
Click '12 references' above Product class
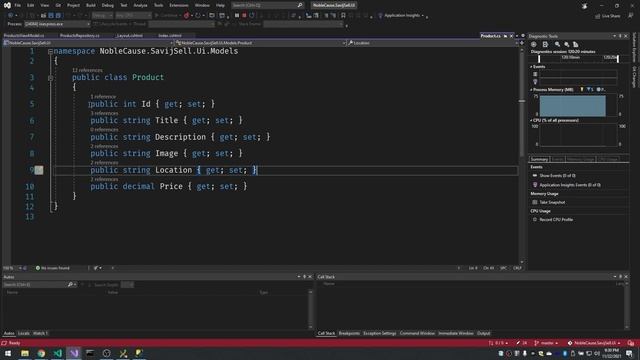tap(87, 70)
